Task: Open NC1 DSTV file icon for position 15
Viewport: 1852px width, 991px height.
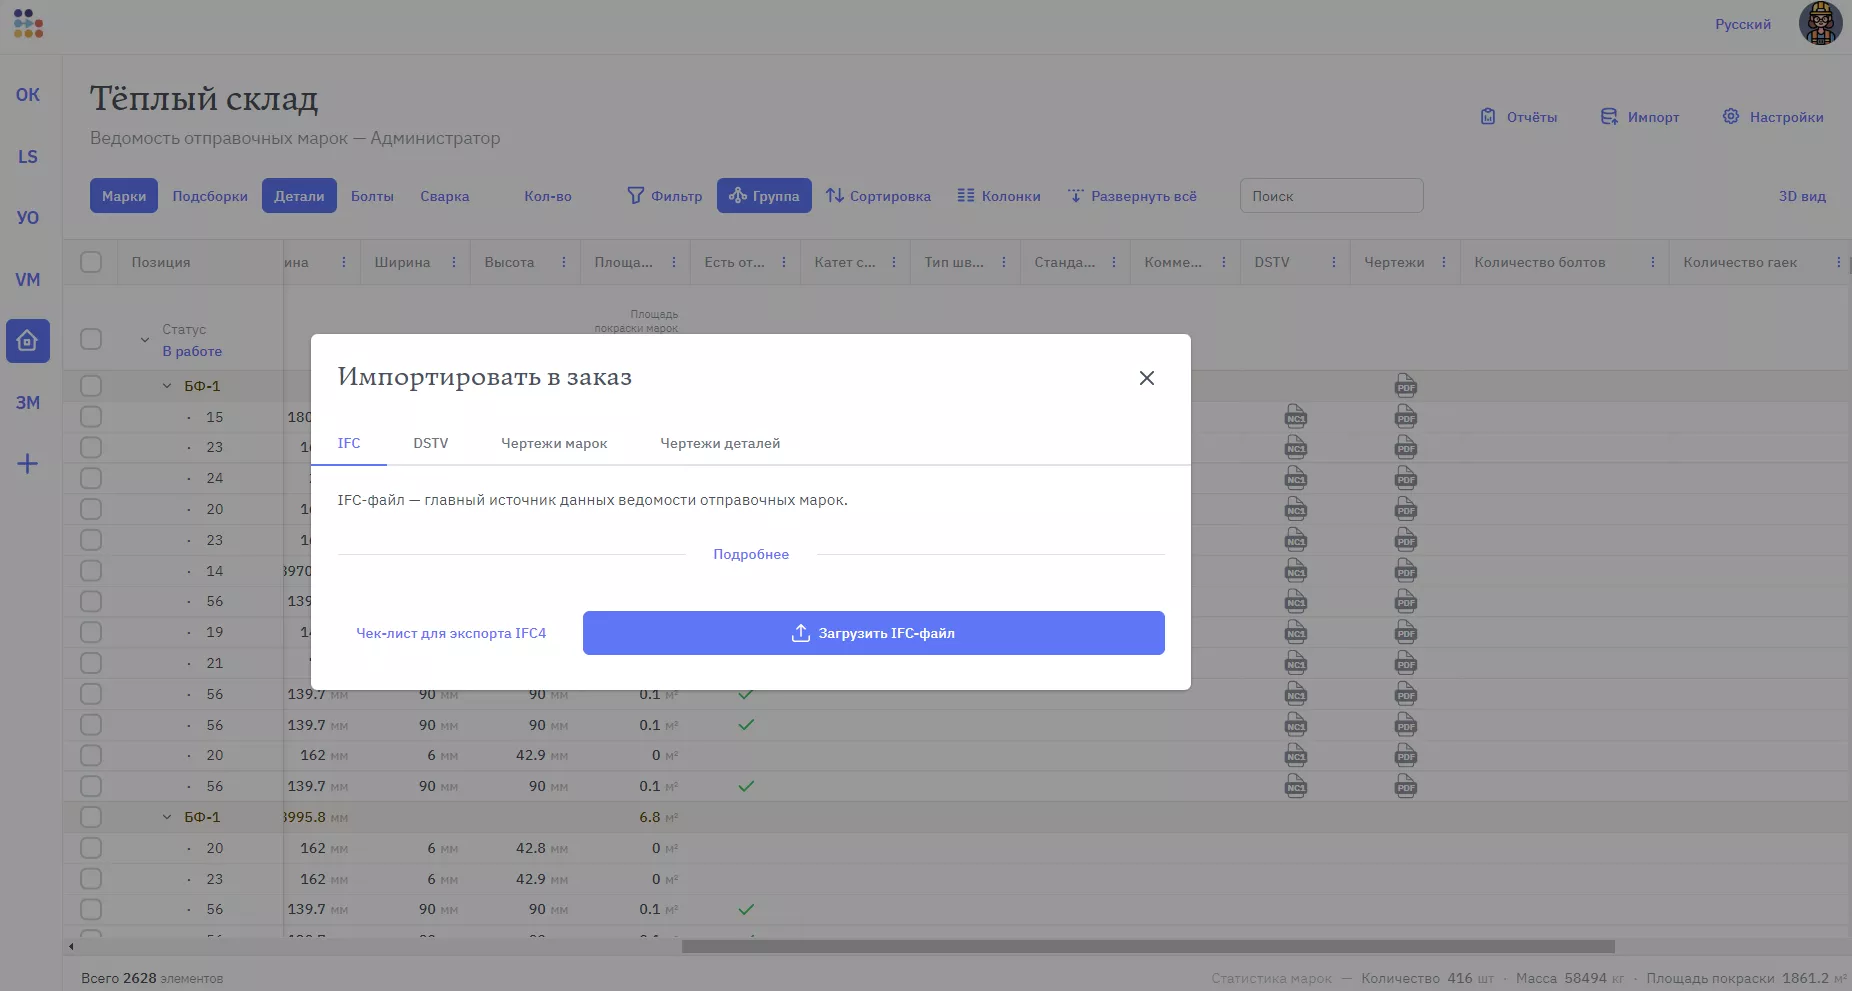Action: coord(1296,417)
